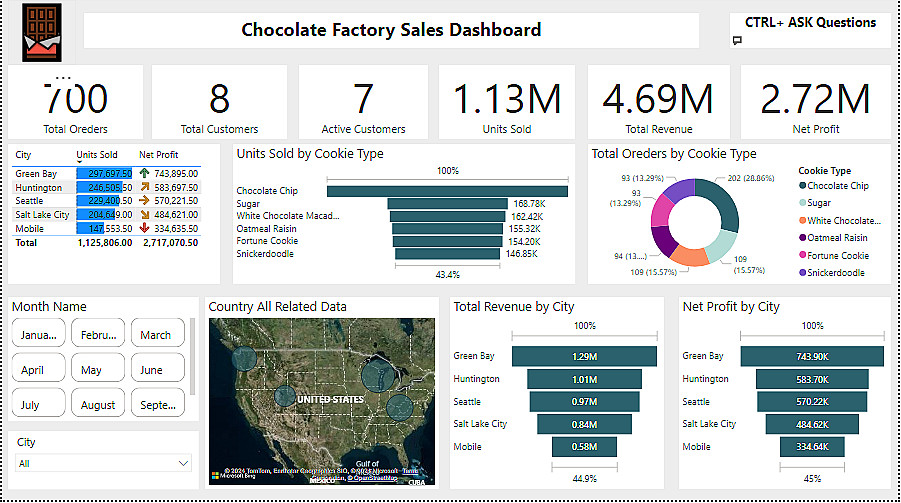The width and height of the screenshot is (901, 503).
Task: Click Green Bay revenue bar 1.29M
Action: (x=584, y=356)
